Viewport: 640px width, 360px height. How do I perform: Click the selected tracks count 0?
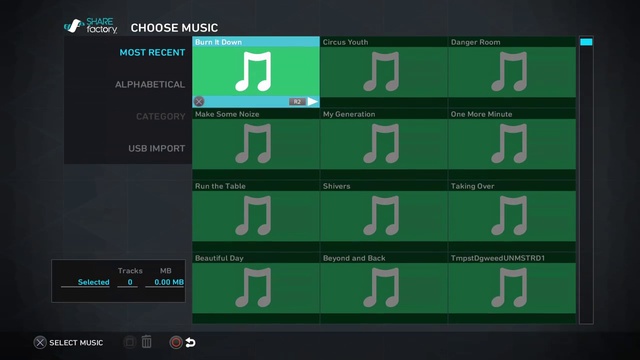coord(130,282)
